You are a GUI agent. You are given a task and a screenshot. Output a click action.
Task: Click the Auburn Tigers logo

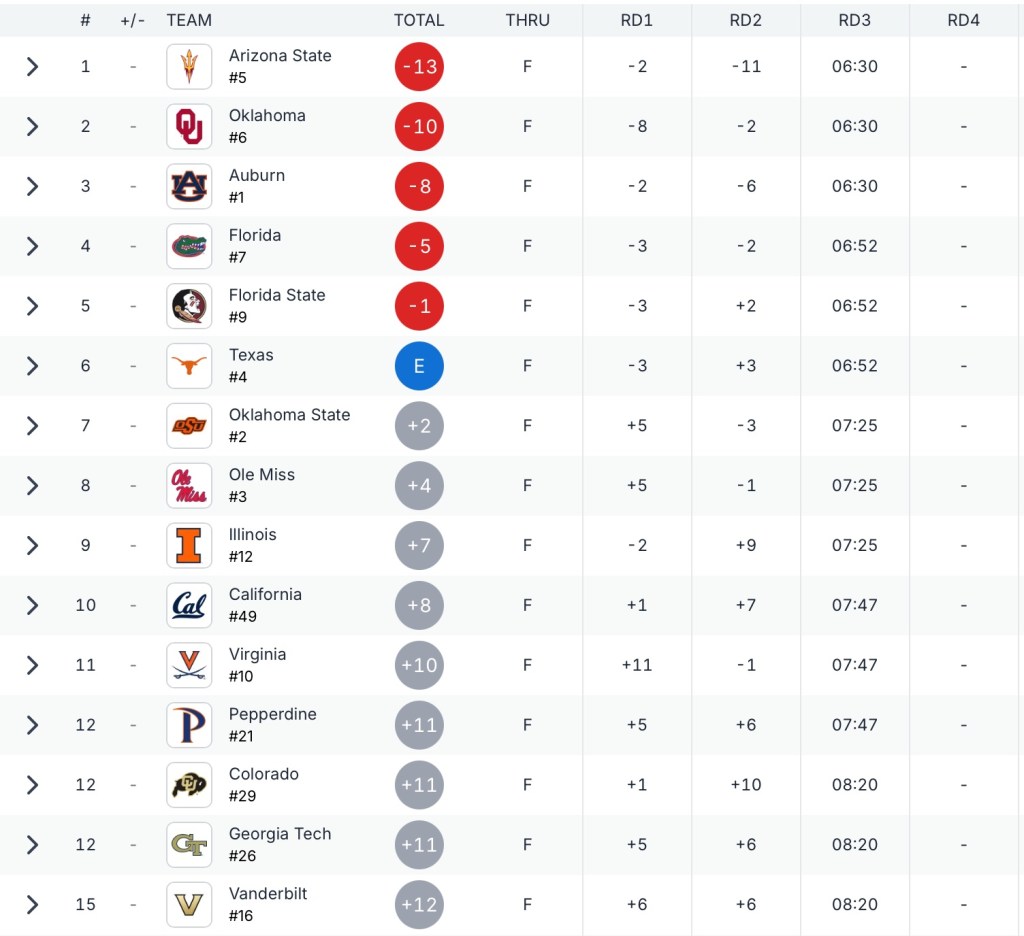point(189,187)
